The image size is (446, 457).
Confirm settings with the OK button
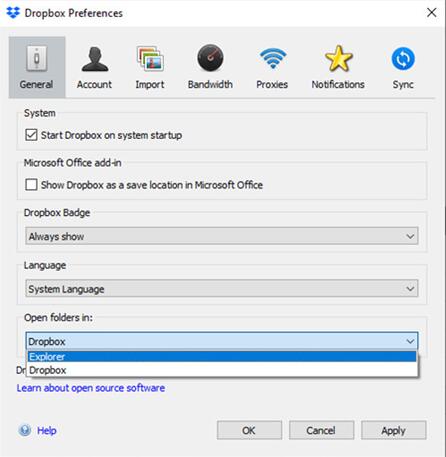click(x=249, y=430)
